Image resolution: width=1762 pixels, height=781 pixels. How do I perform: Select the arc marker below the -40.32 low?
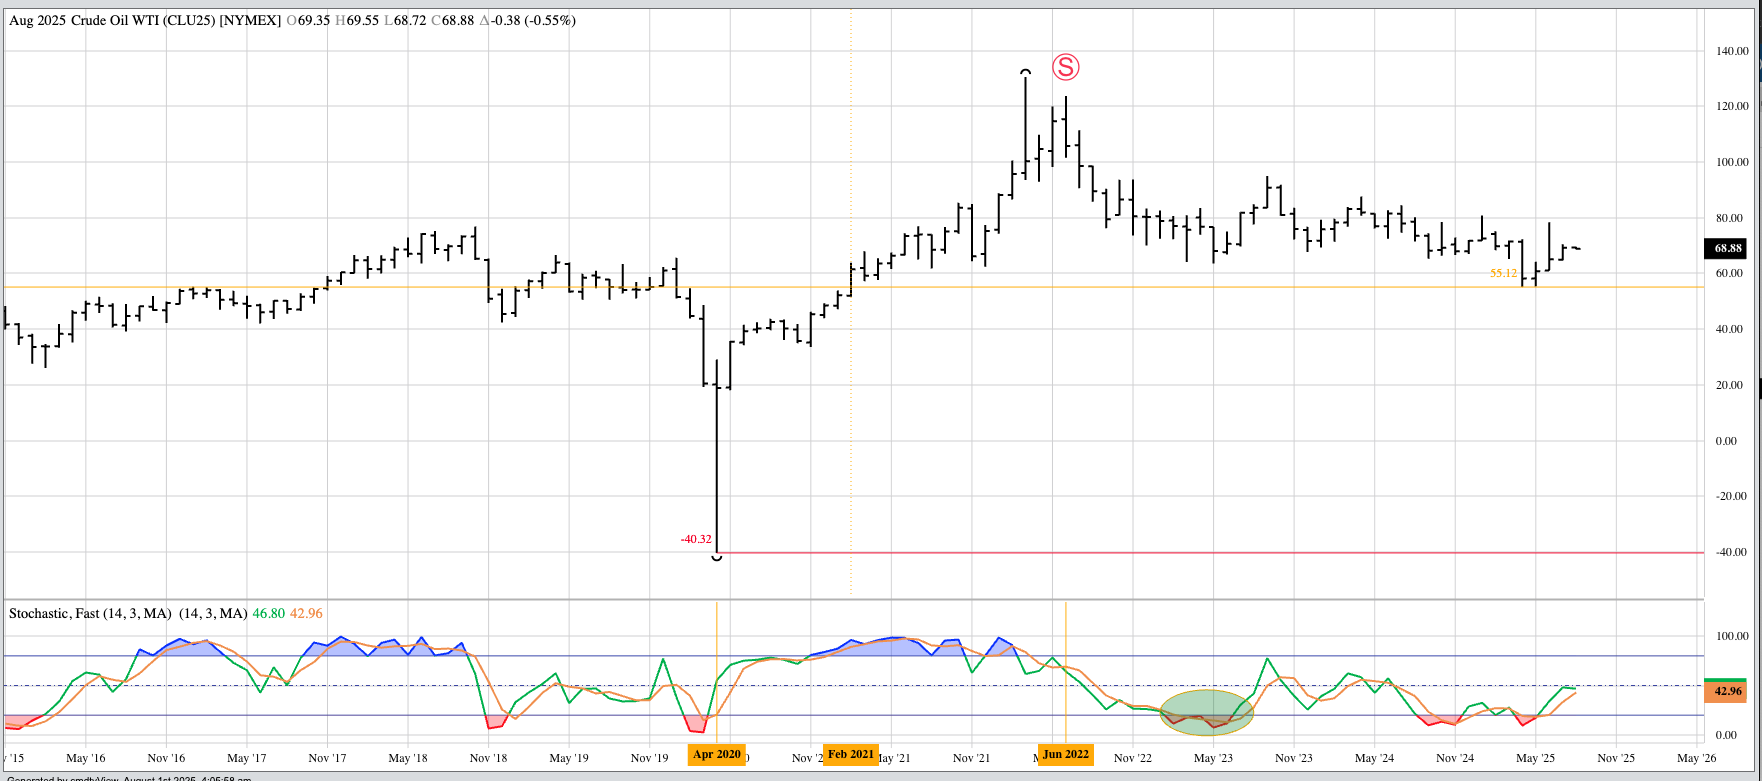[717, 557]
